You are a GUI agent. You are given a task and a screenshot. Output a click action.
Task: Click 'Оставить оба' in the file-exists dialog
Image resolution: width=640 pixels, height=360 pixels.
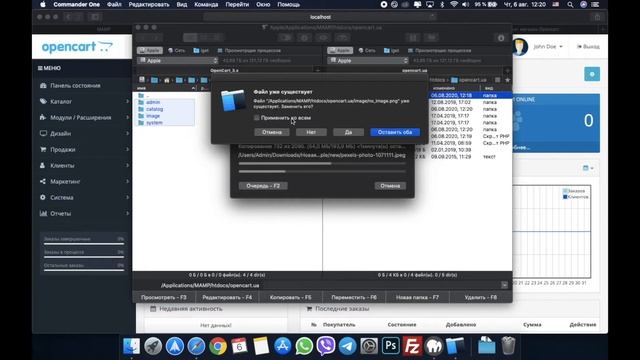(x=395, y=132)
